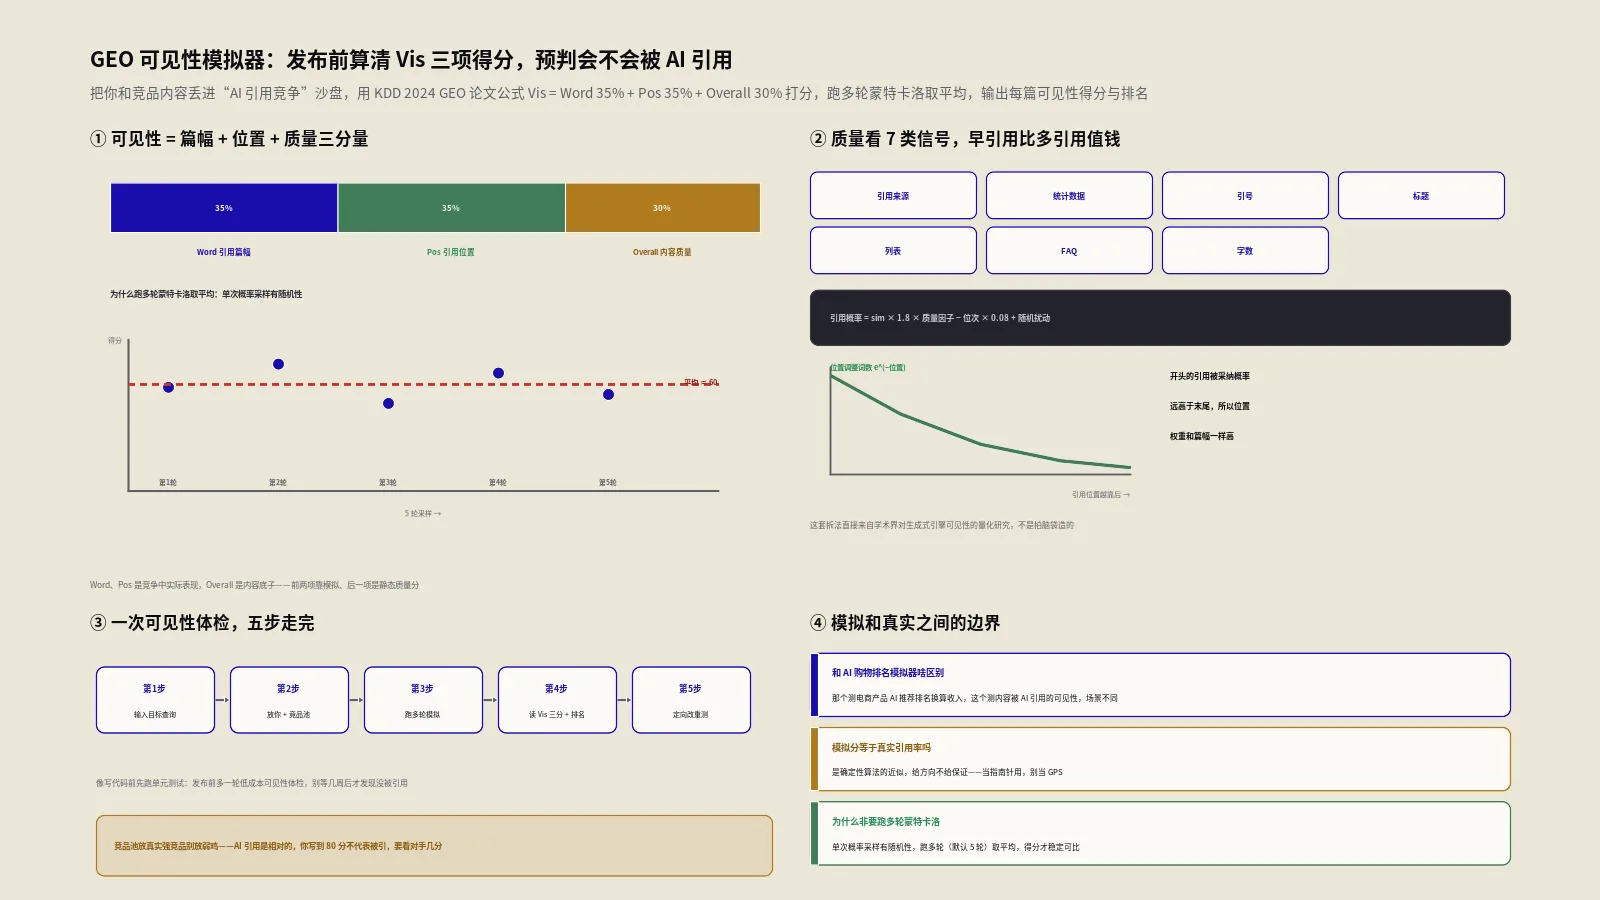Click heading '④ 模拟和真实之间的边界'
This screenshot has width=1600, height=900.
[x=905, y=623]
